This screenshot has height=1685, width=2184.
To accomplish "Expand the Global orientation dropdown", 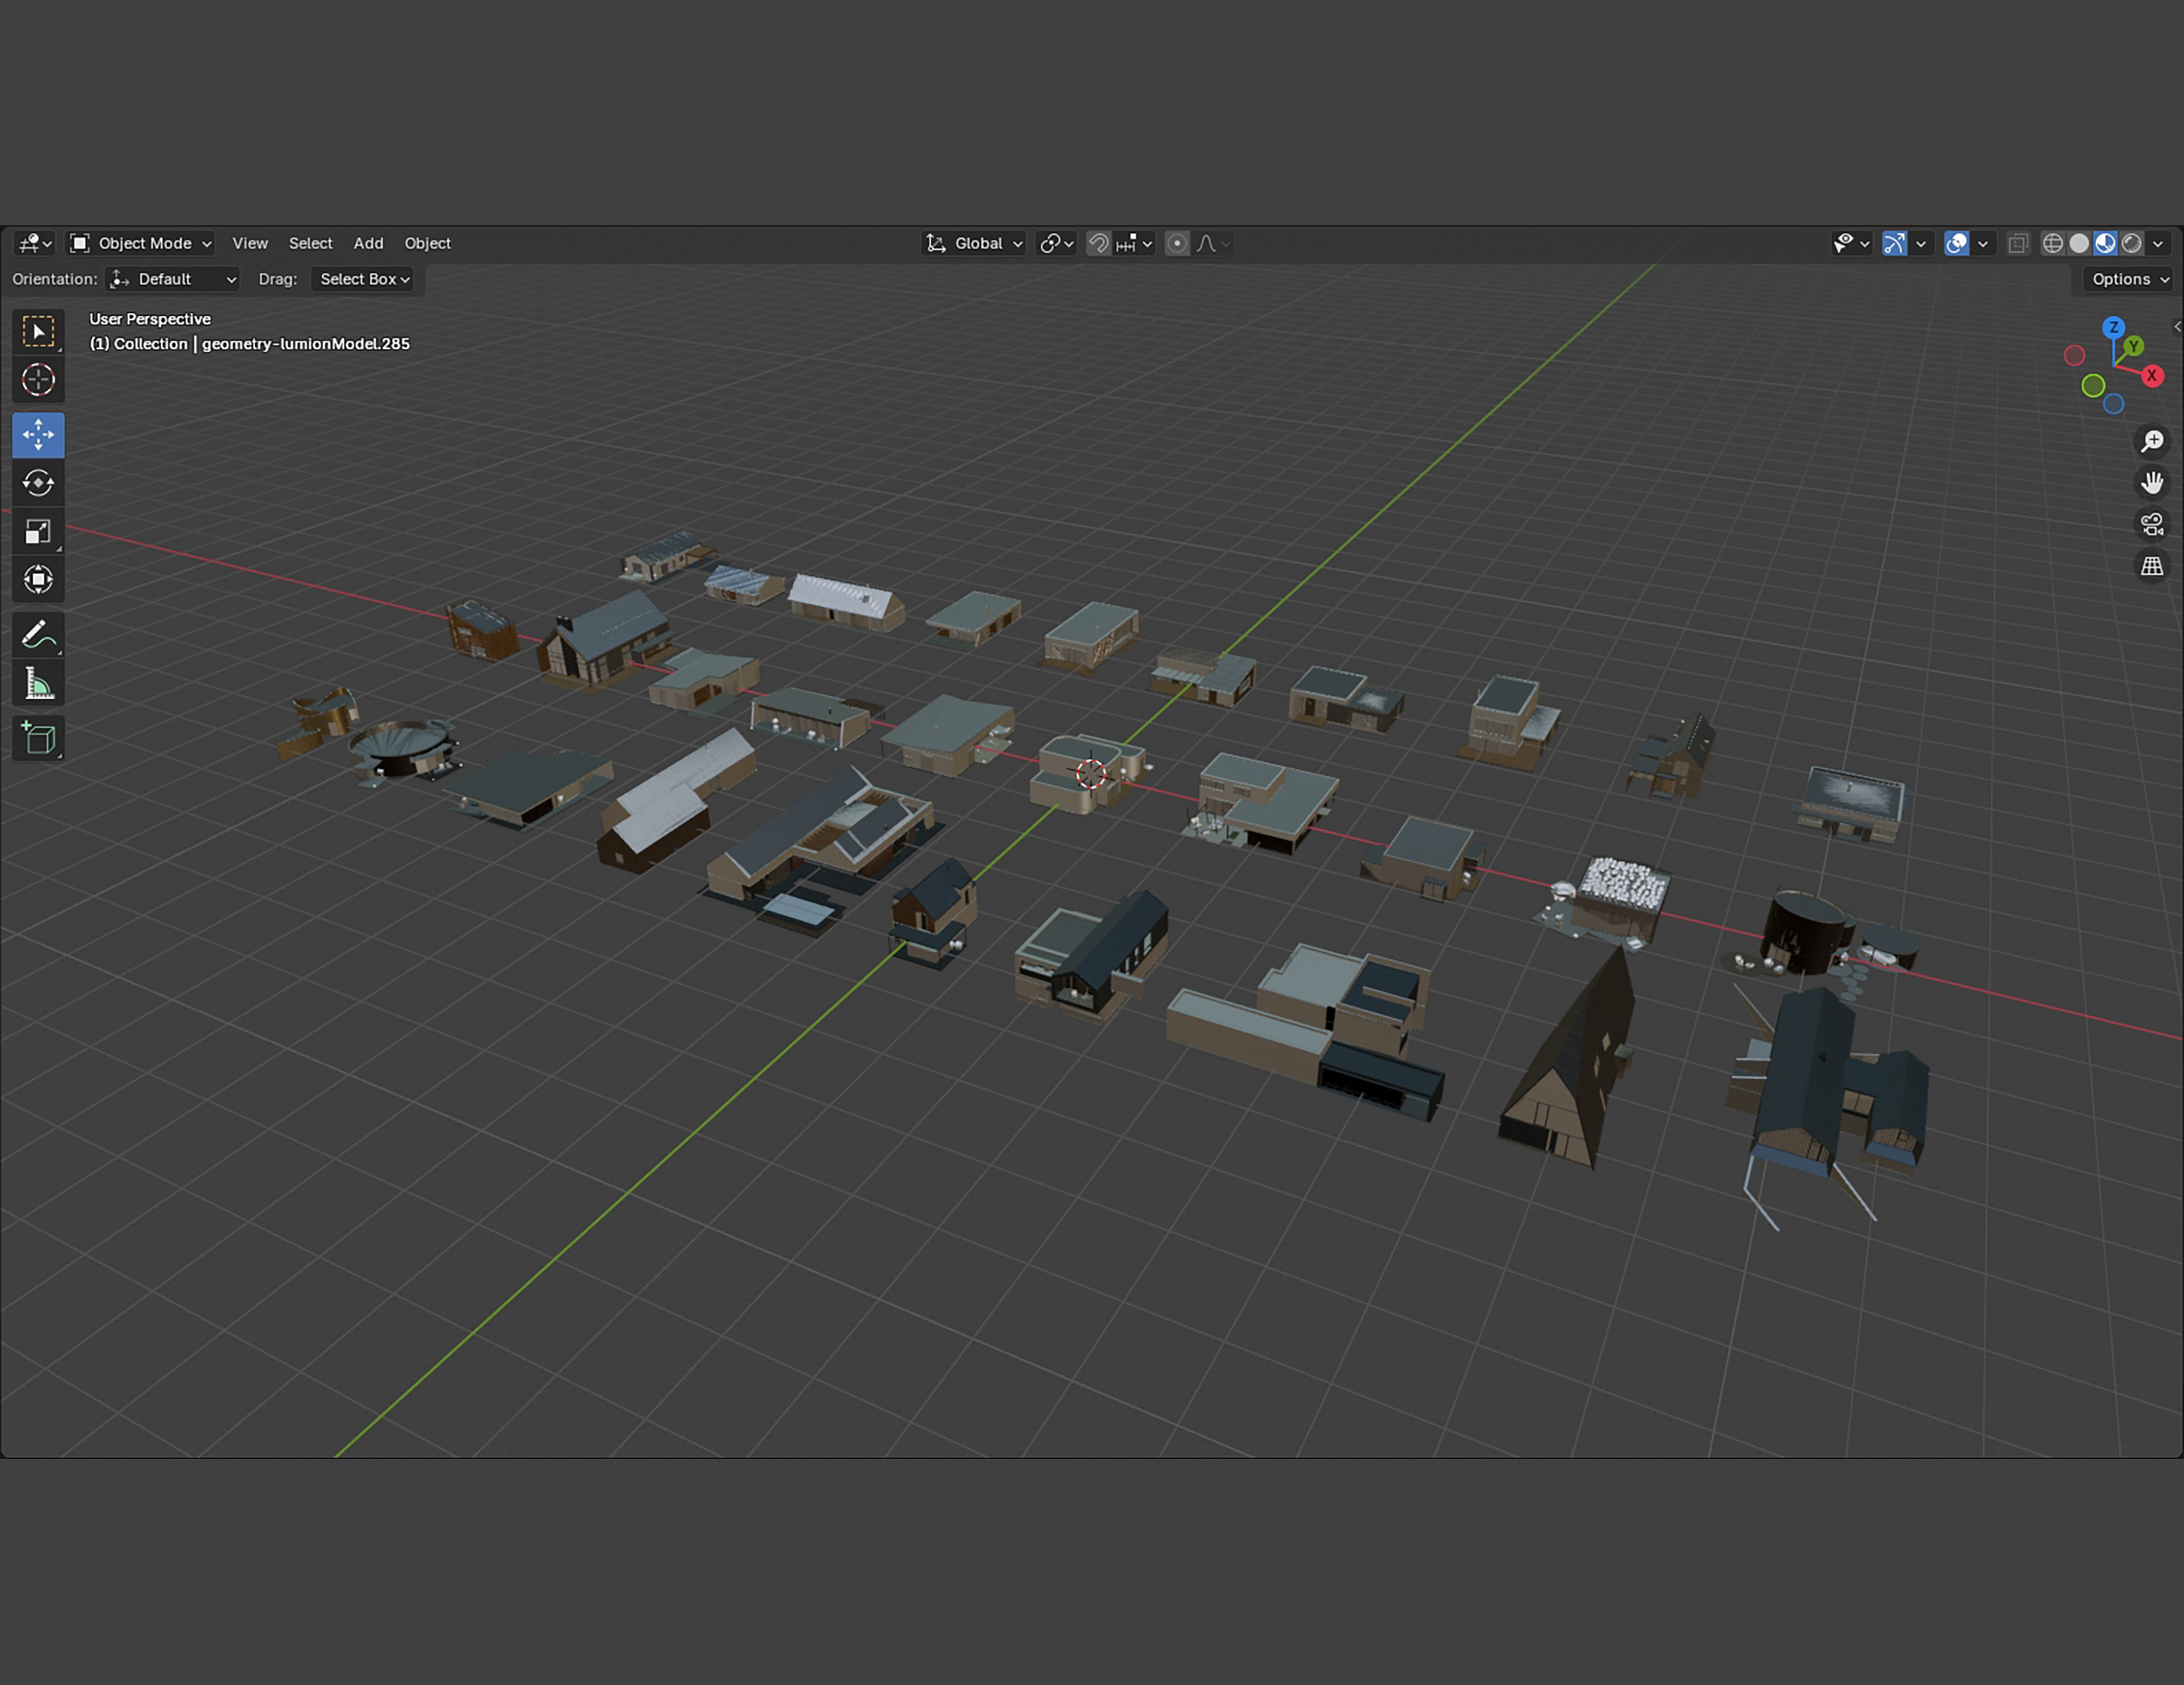I will coord(975,243).
